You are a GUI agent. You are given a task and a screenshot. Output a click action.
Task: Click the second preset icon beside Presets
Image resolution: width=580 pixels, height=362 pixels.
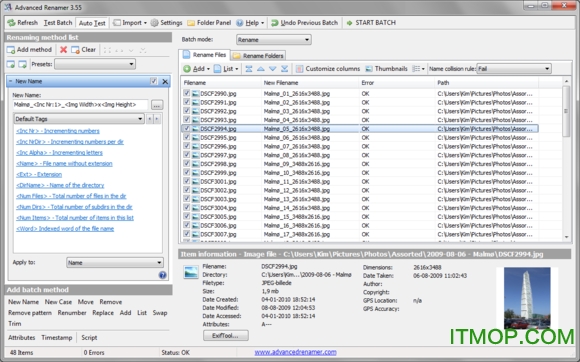23,64
